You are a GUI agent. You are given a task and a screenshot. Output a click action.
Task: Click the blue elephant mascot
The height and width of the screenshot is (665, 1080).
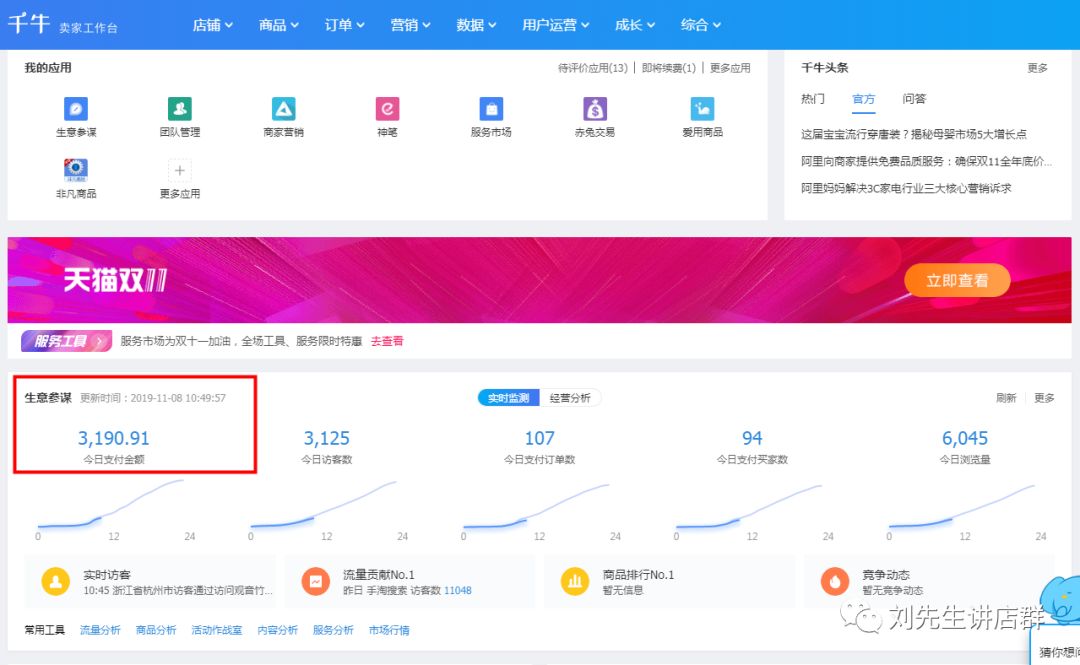click(x=1059, y=600)
